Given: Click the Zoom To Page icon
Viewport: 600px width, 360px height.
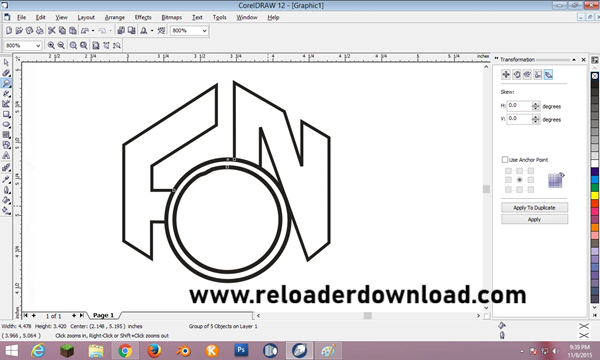Looking at the screenshot, I should [x=96, y=46].
